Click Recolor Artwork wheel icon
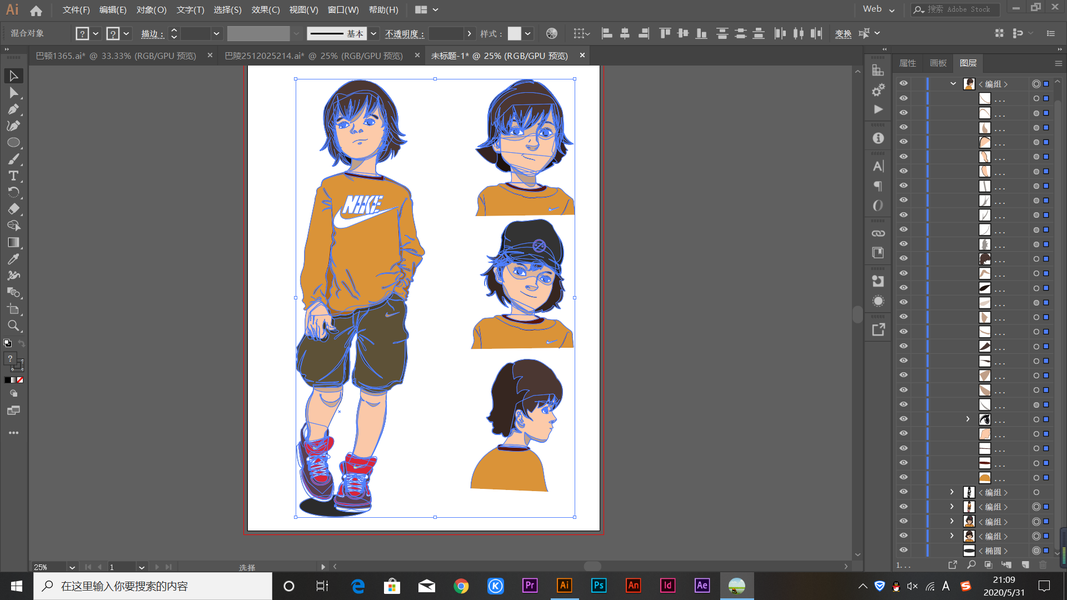1067x600 pixels. click(551, 33)
